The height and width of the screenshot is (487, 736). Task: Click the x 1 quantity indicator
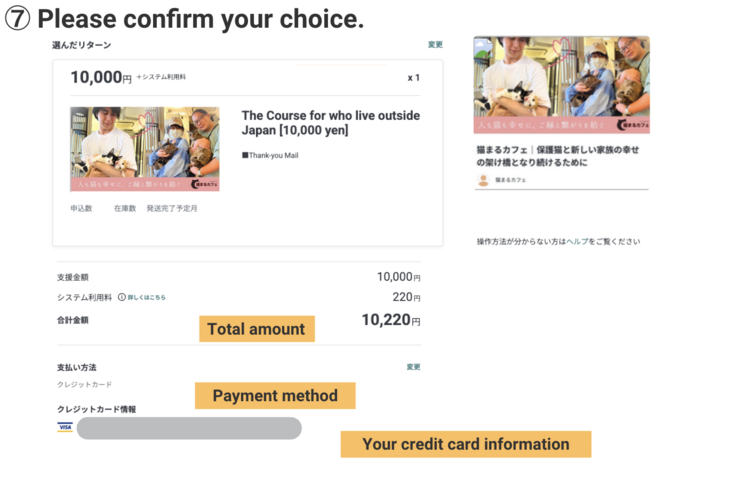414,77
